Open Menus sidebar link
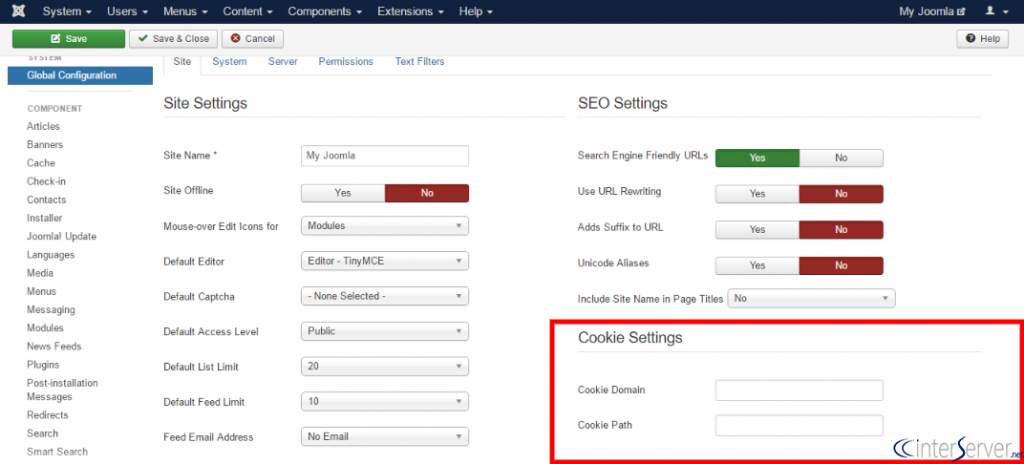The image size is (1024, 464). pos(41,291)
